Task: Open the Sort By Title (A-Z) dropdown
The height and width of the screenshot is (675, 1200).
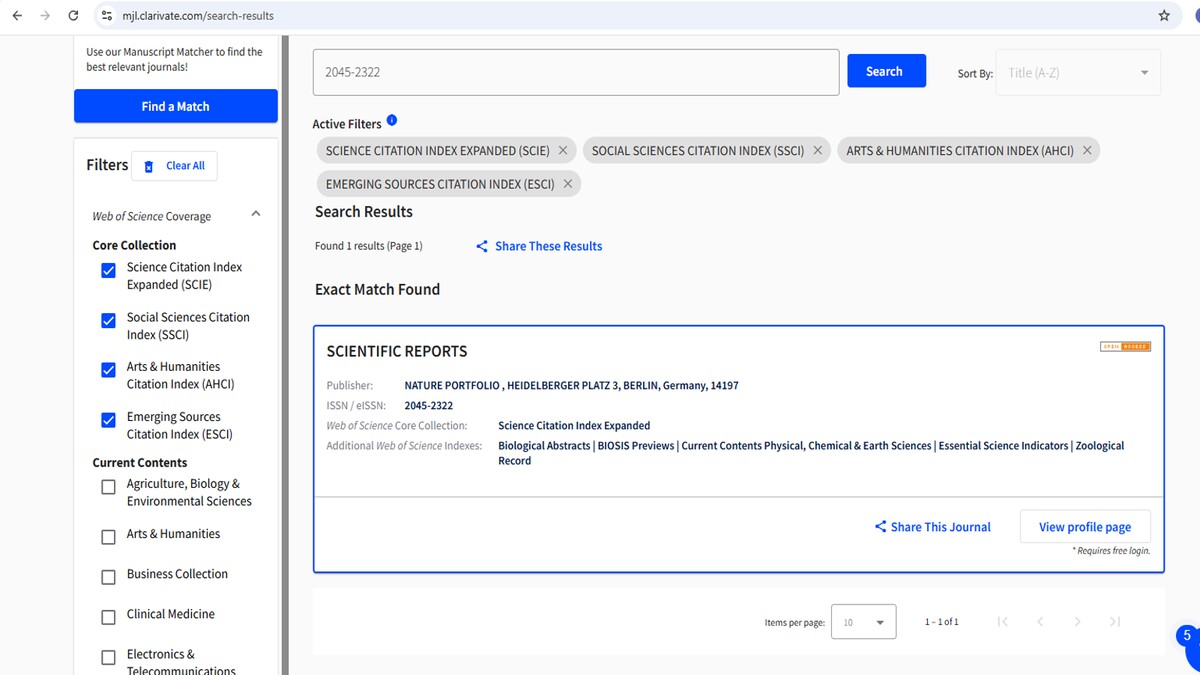Action: 1078,73
